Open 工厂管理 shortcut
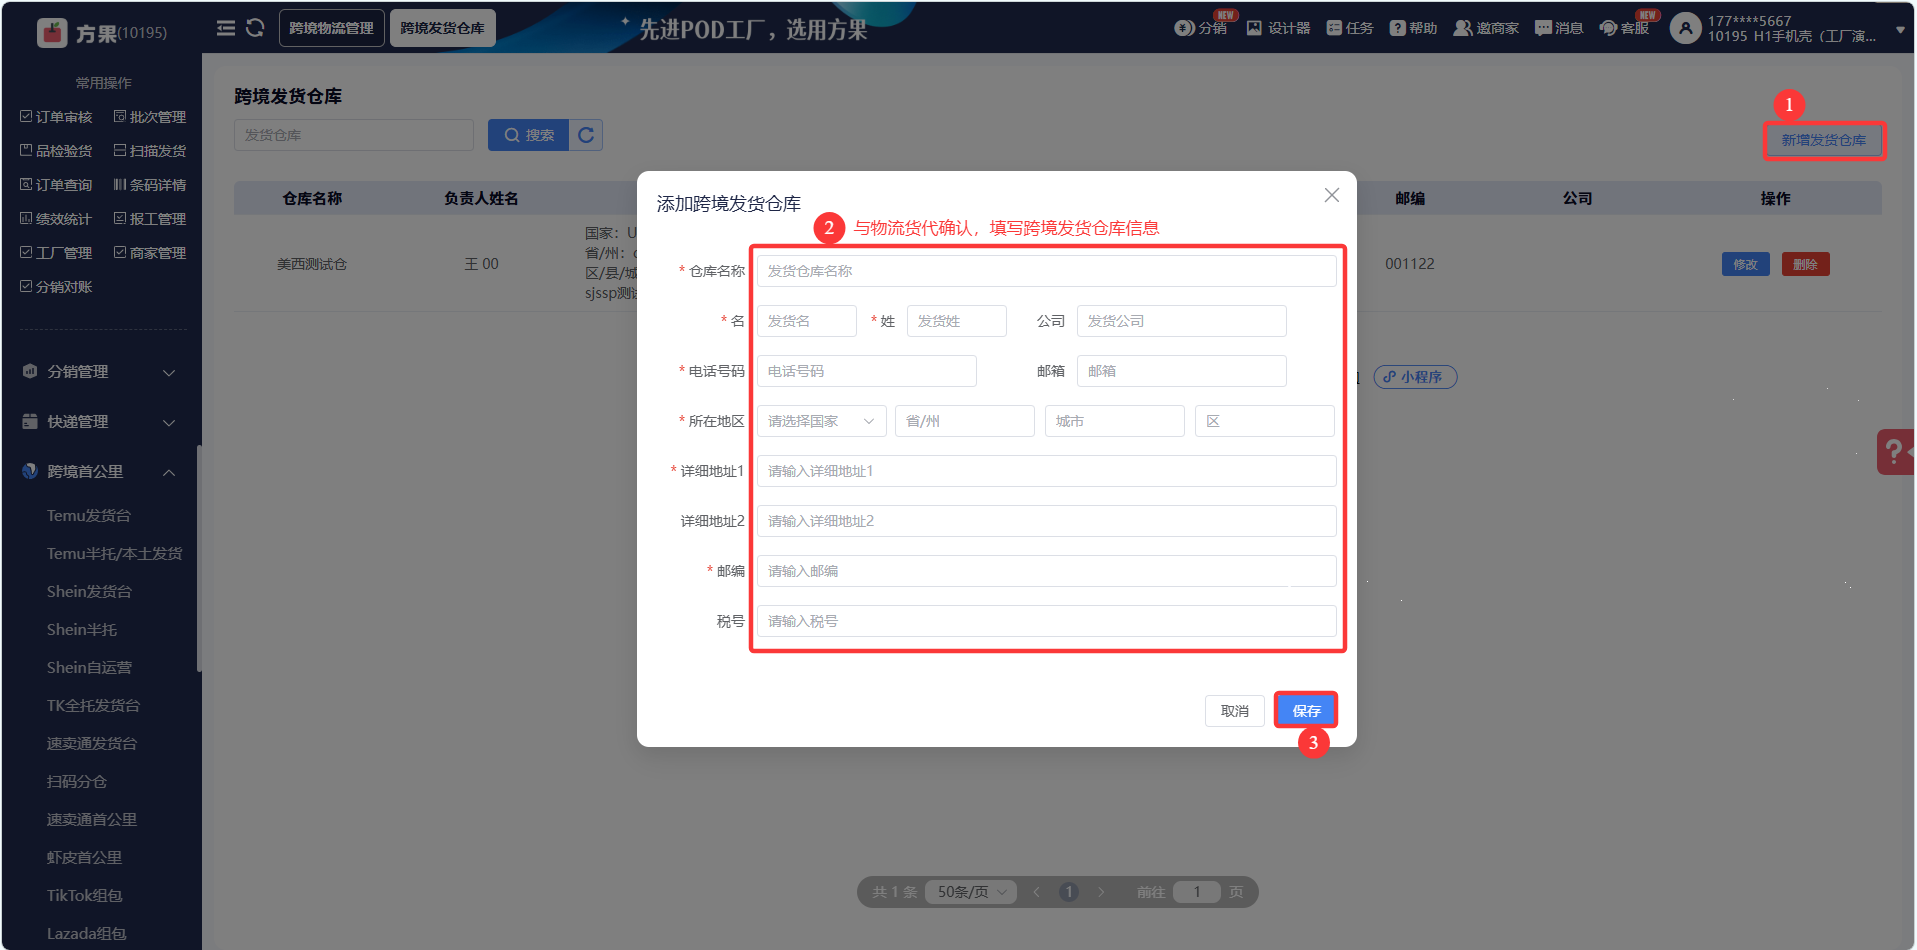This screenshot has height=950, width=1917. click(56, 253)
